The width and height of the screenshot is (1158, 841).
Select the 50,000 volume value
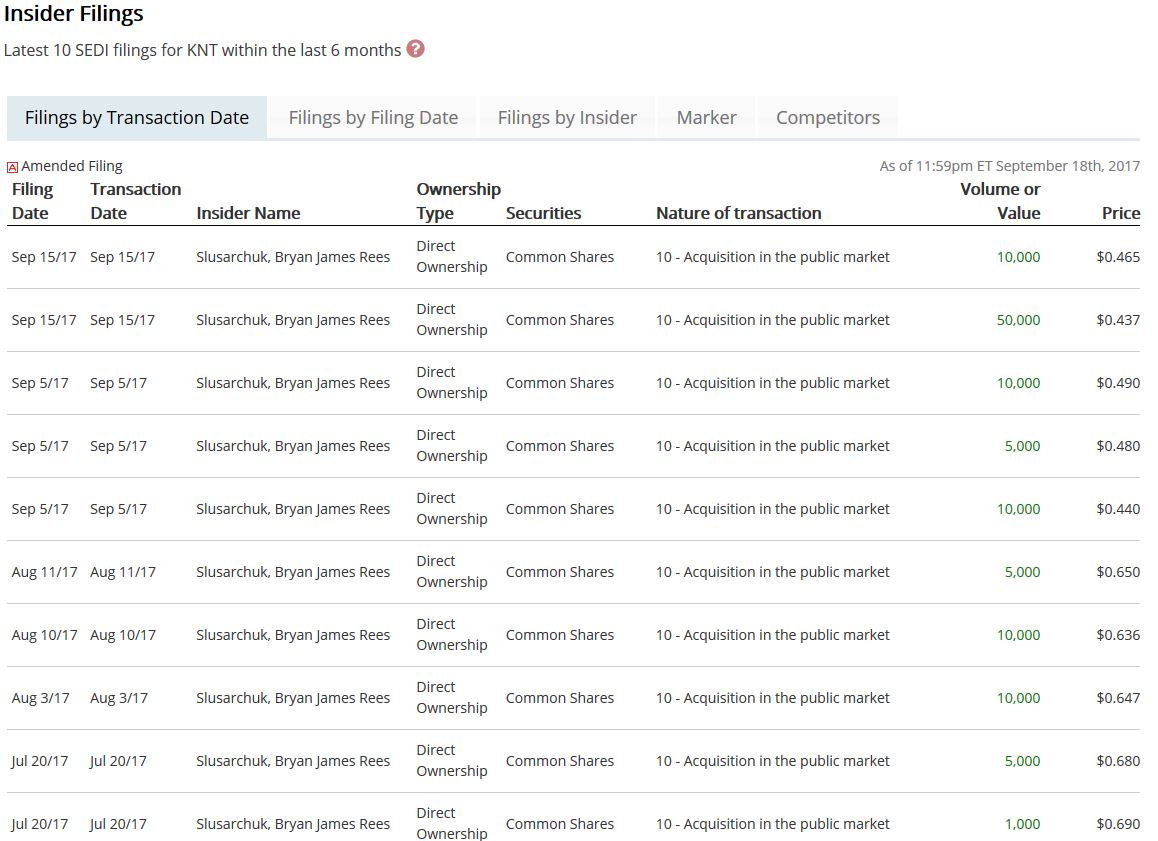(x=1018, y=320)
